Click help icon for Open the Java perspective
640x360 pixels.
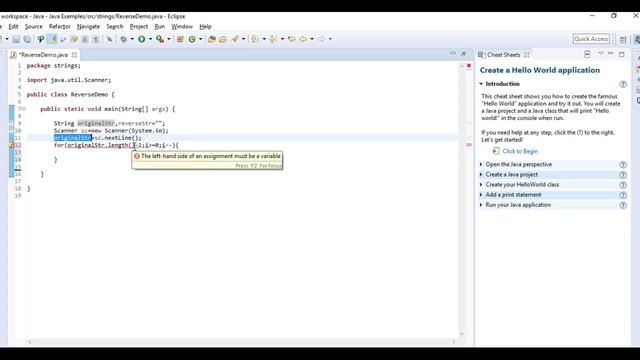point(623,165)
